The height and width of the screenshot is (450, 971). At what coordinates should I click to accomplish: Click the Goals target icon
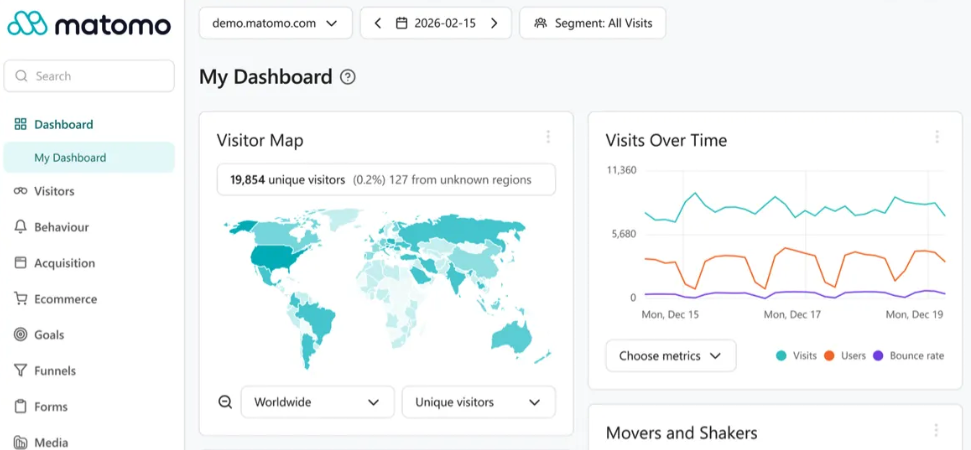[20, 335]
